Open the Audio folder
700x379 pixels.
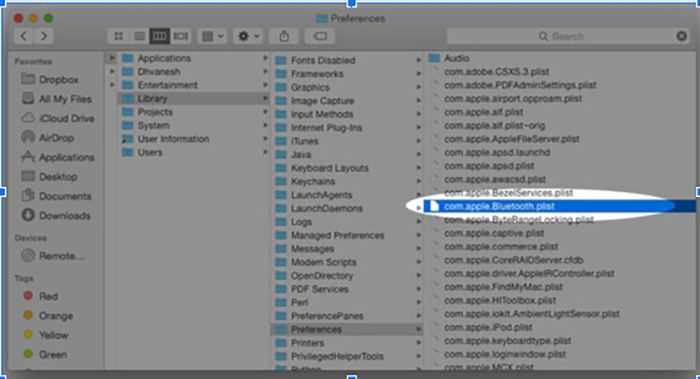[x=449, y=58]
